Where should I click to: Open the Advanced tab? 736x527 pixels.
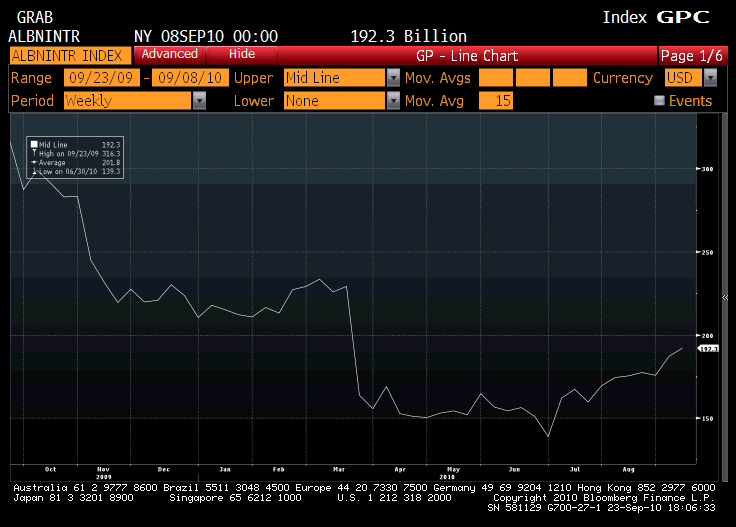(169, 54)
